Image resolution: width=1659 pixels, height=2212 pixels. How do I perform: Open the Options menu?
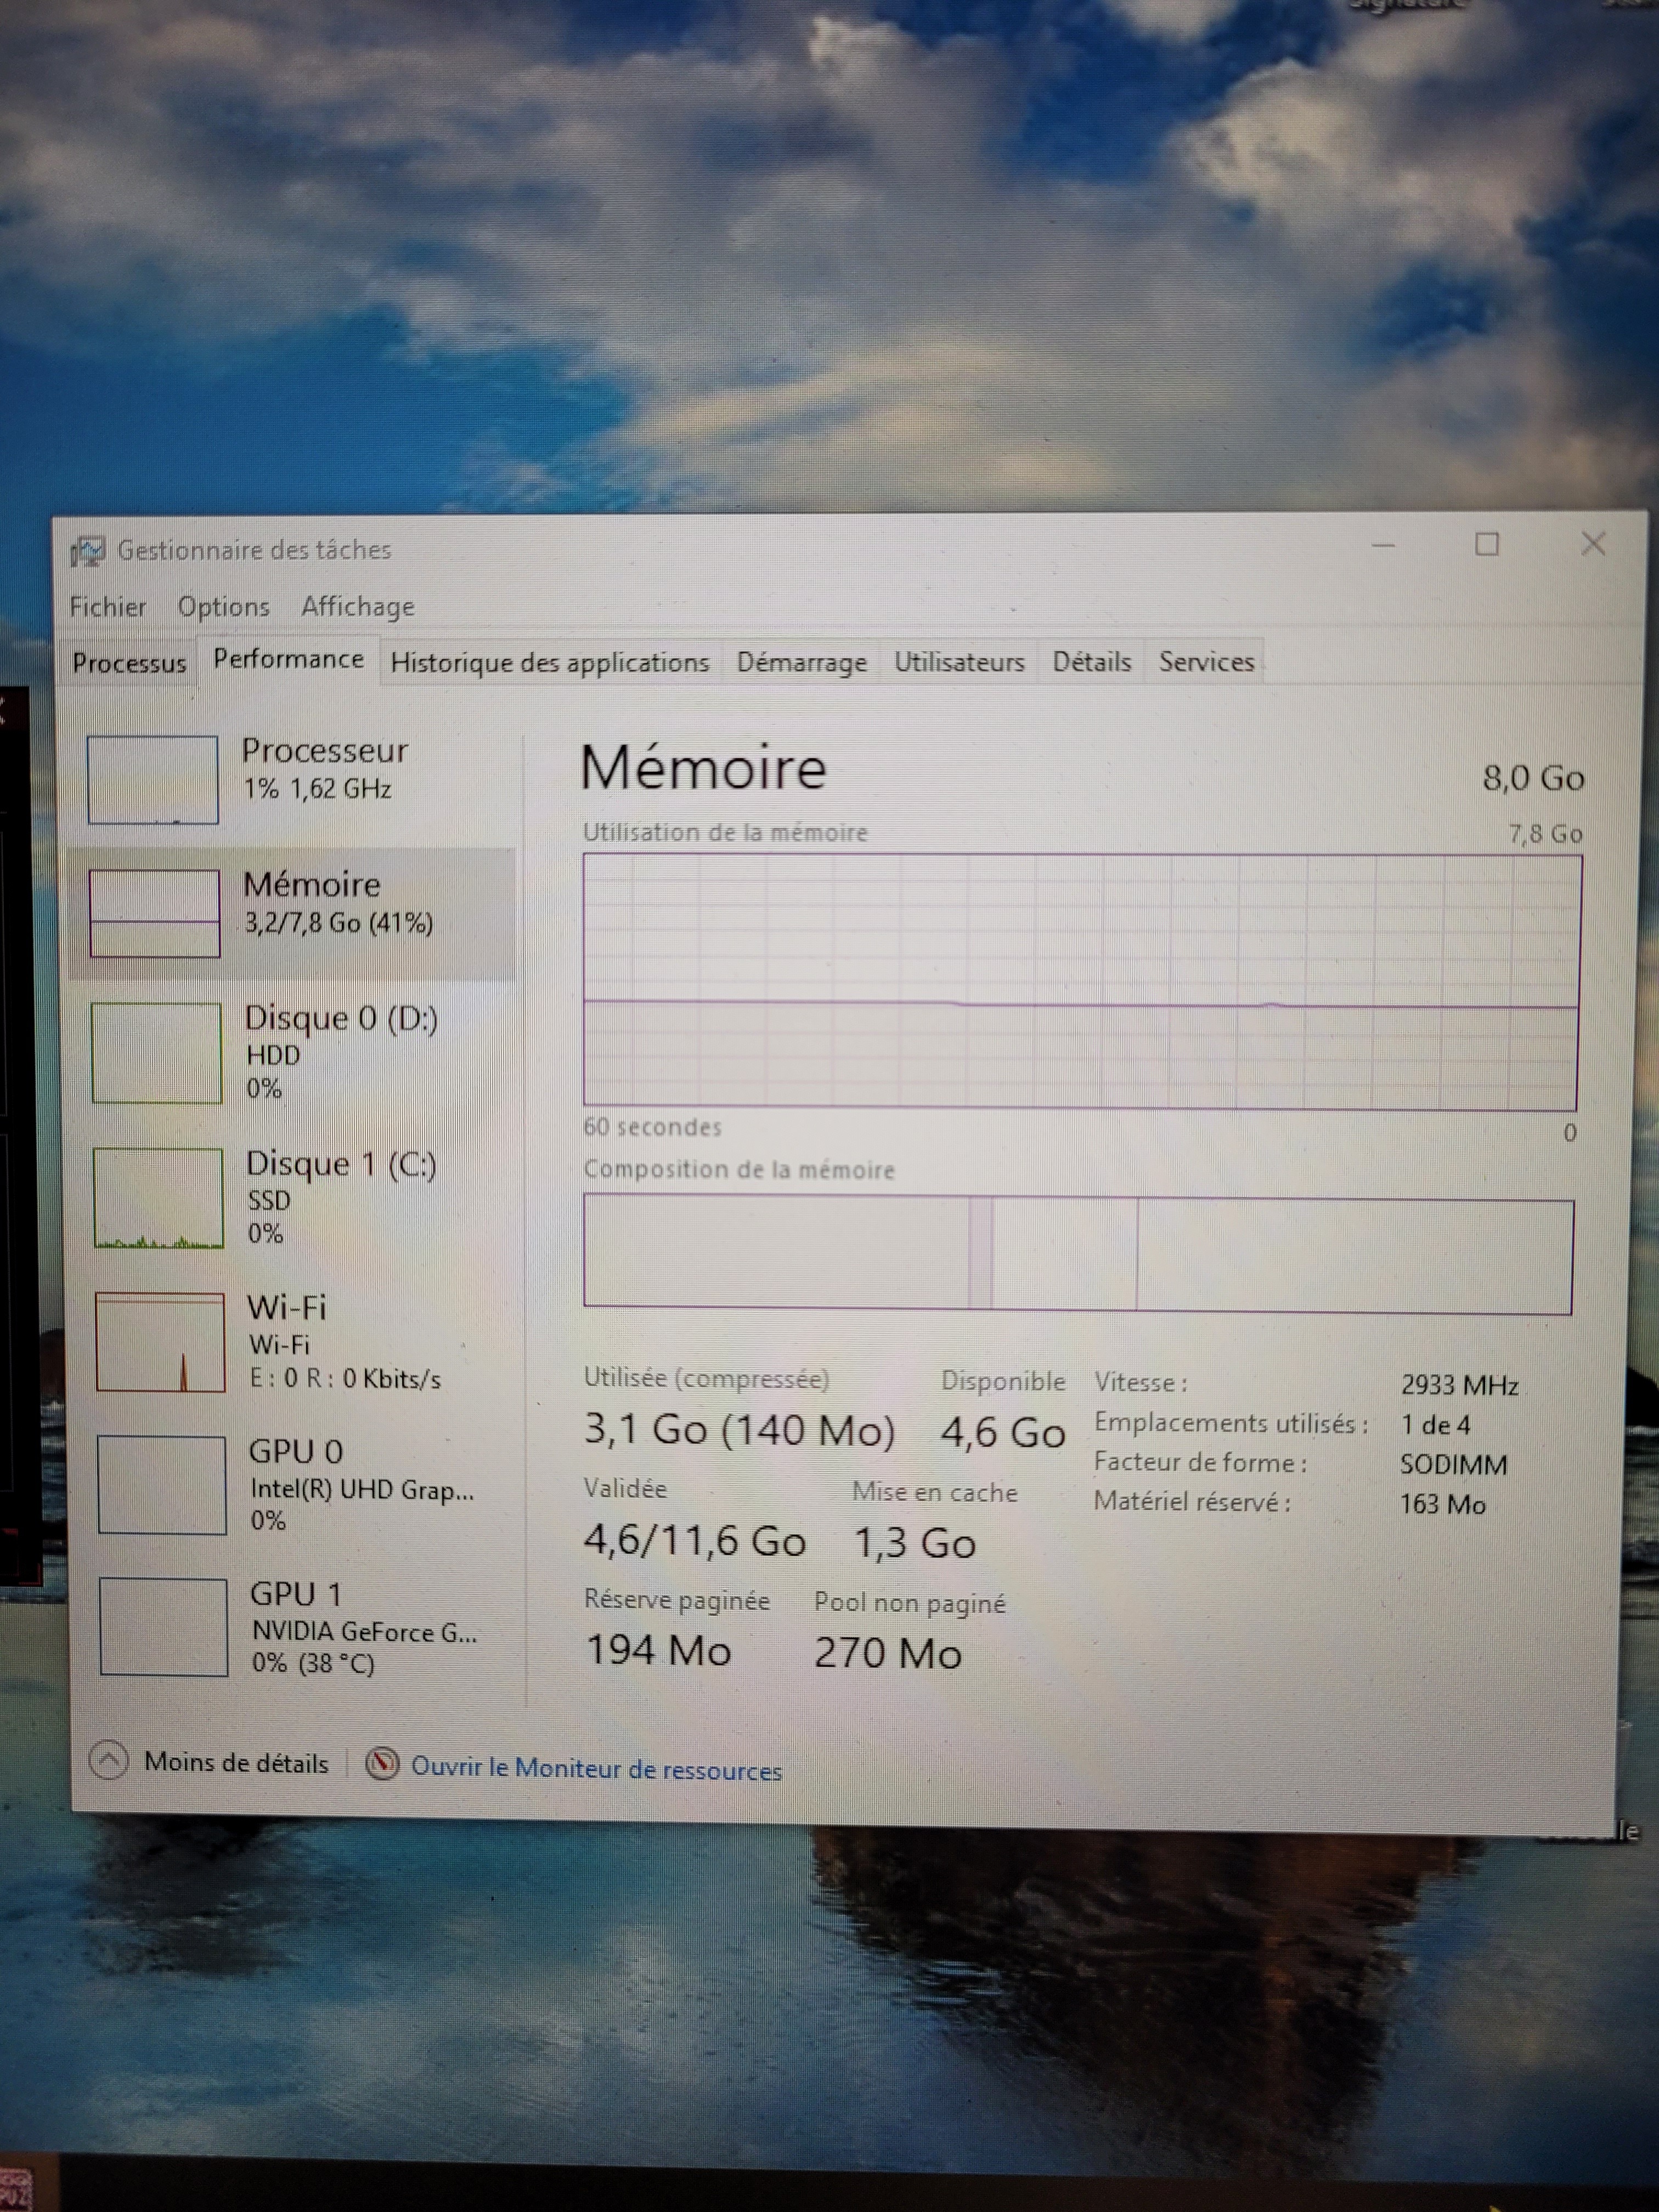click(223, 607)
